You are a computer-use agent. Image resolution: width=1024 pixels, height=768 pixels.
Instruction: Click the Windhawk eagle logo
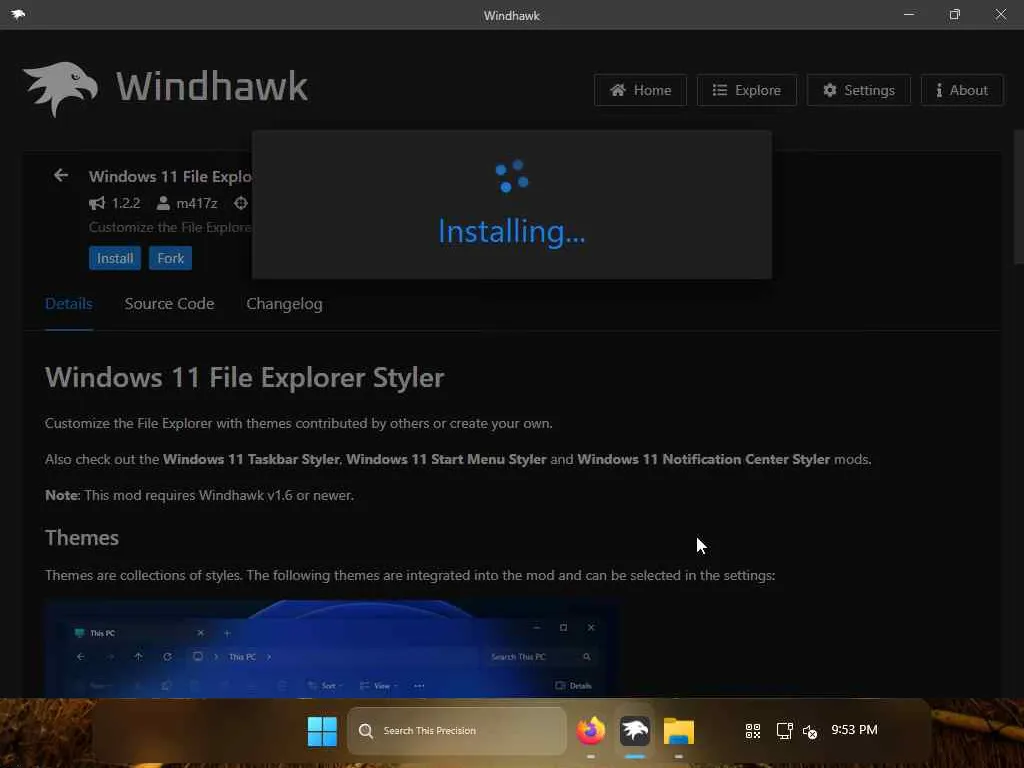pos(60,89)
